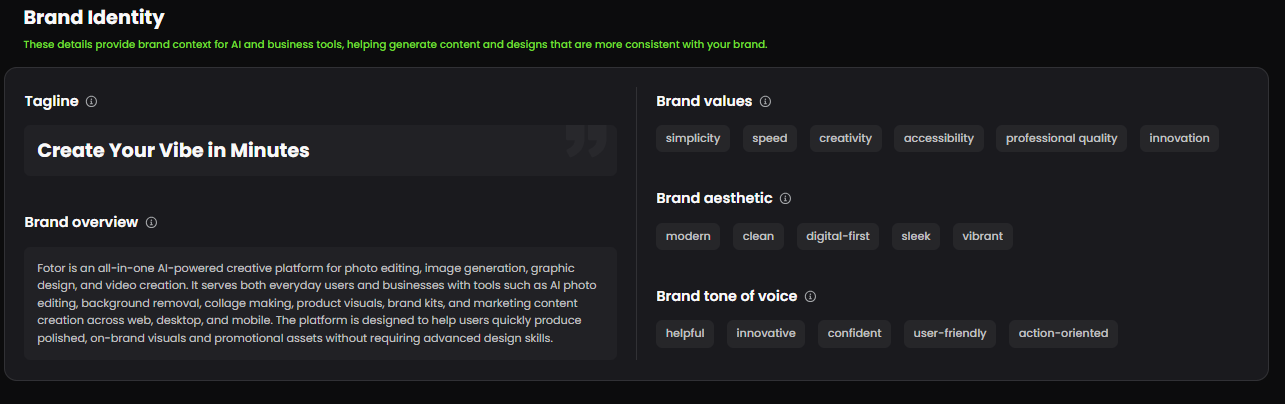The height and width of the screenshot is (404, 1285).
Task: Click the info icon beside Tagline
Action: [x=91, y=101]
